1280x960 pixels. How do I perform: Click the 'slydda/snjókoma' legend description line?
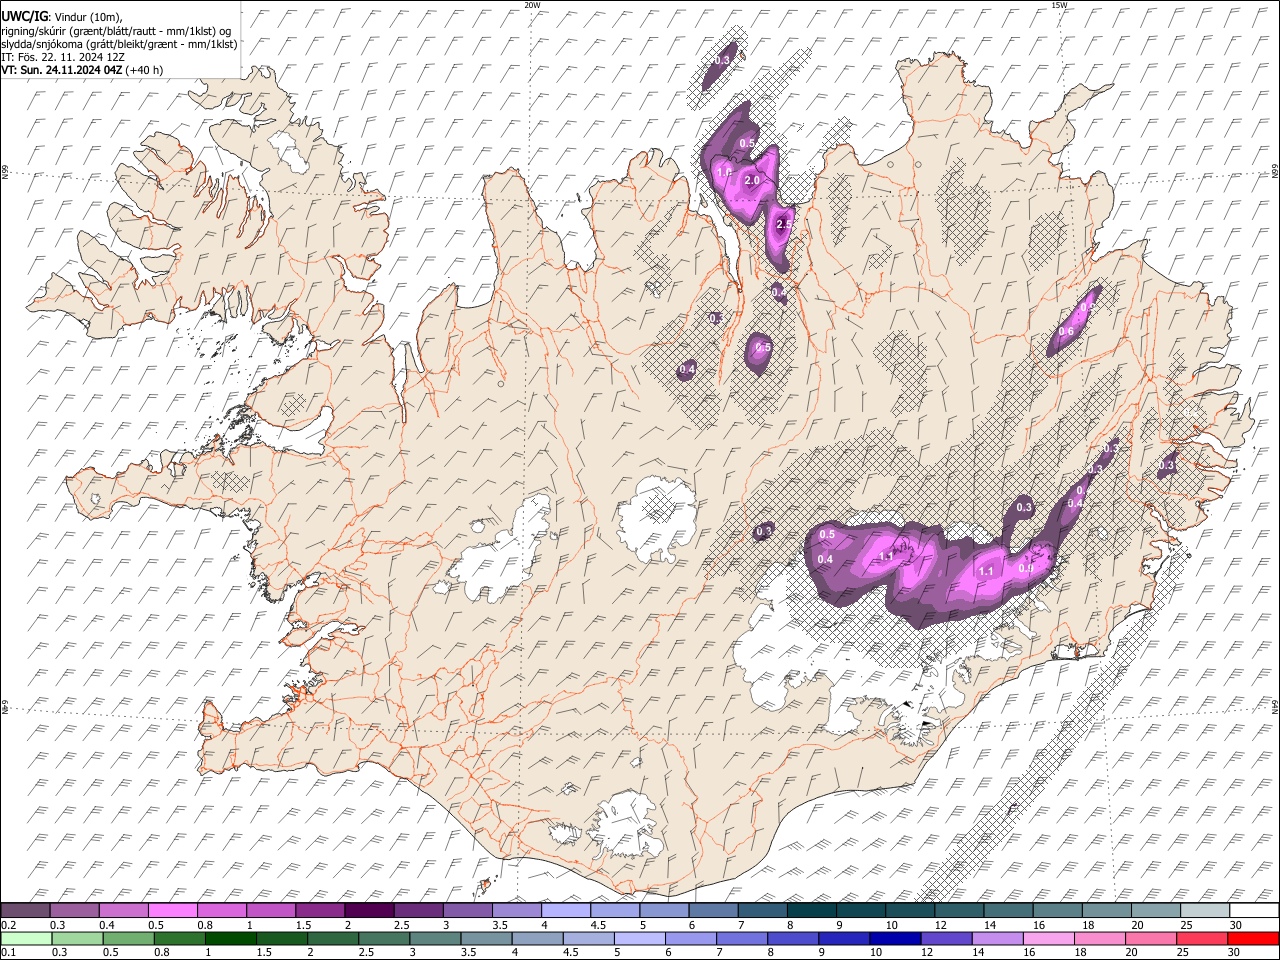119,44
